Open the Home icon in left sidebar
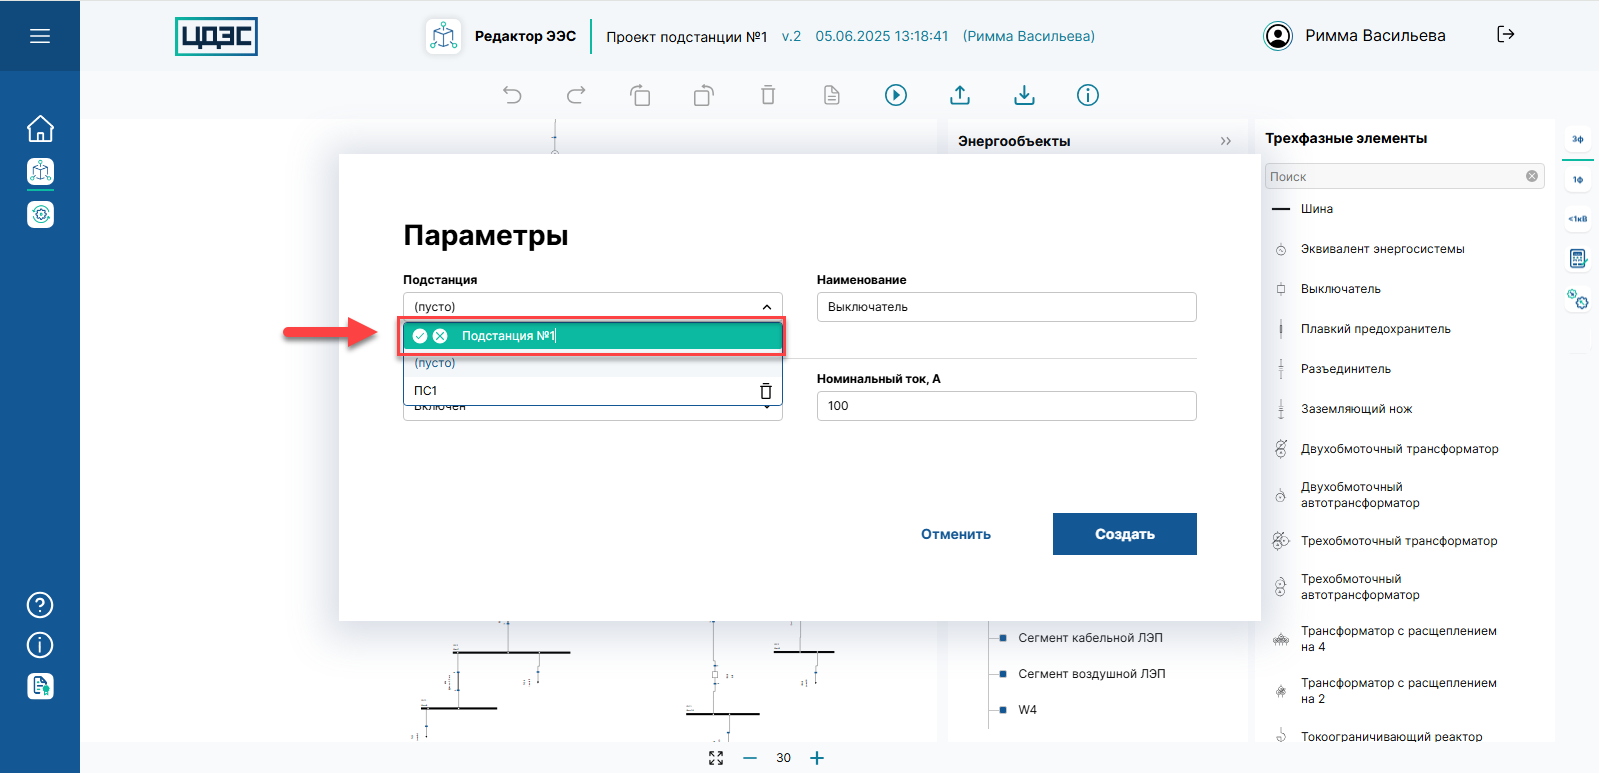 click(40, 129)
